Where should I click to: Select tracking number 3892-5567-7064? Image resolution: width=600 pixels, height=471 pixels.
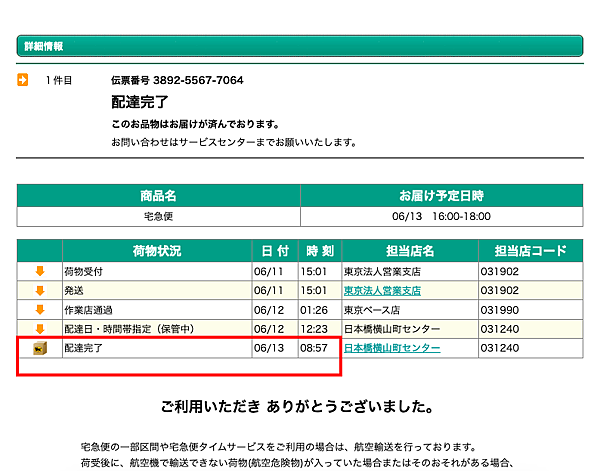[198, 80]
